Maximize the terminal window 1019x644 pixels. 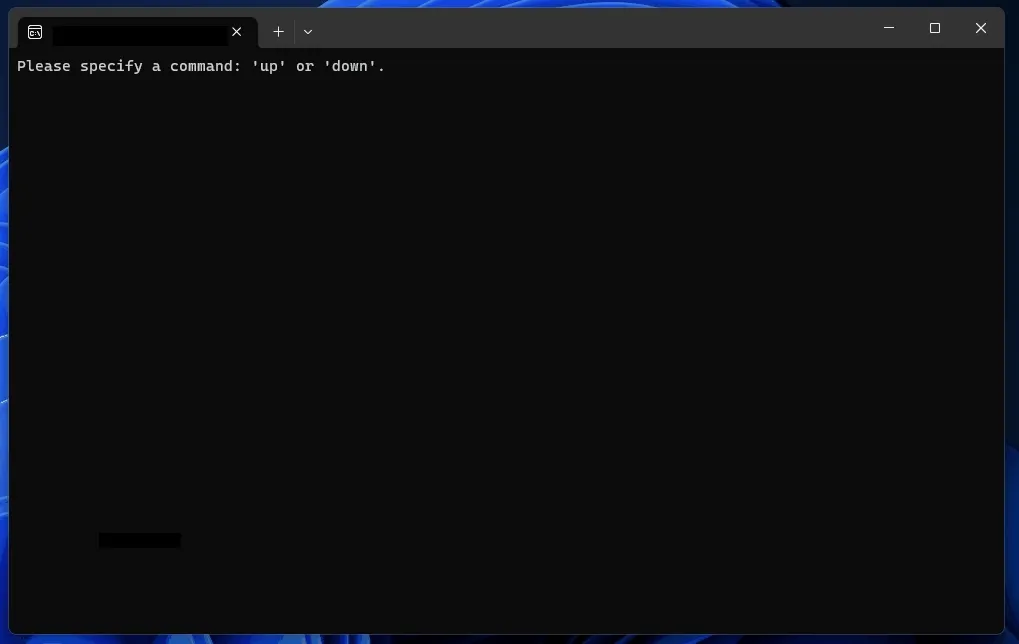coord(935,28)
